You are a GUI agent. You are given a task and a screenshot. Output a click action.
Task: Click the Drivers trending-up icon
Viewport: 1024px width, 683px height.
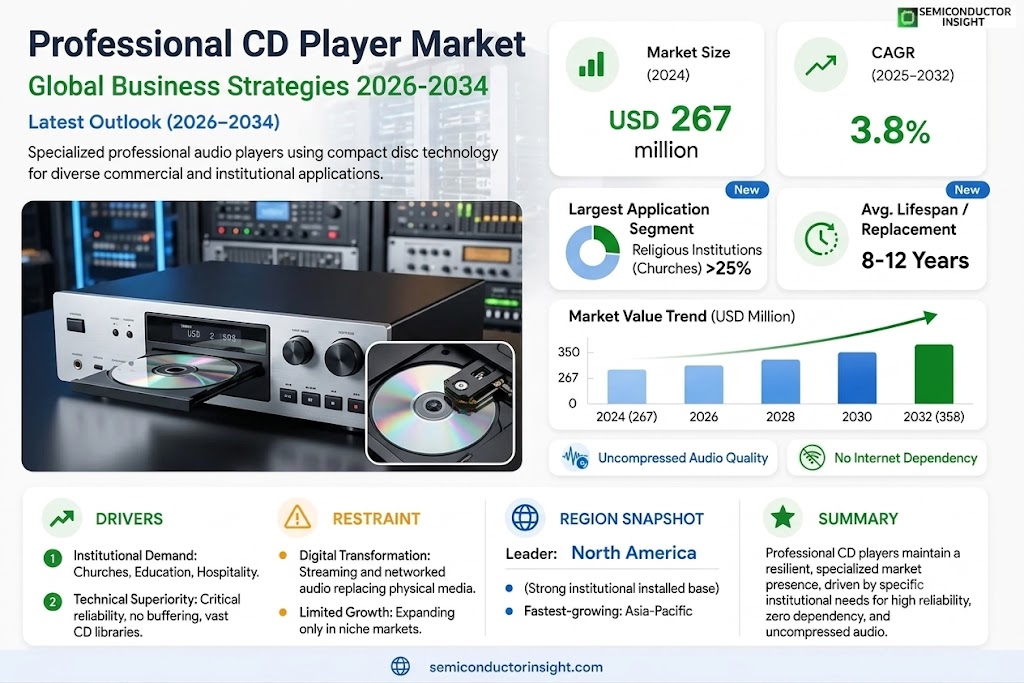click(x=62, y=518)
